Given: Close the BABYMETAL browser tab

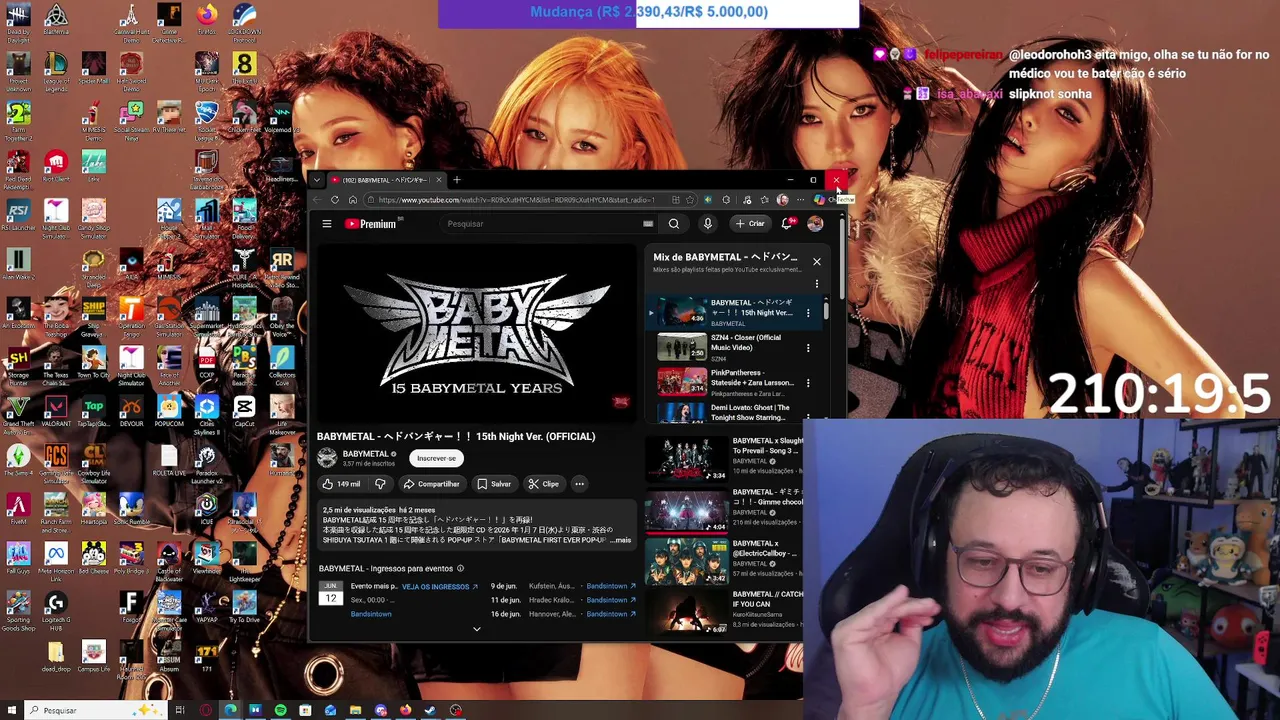Looking at the screenshot, I should click(x=438, y=180).
